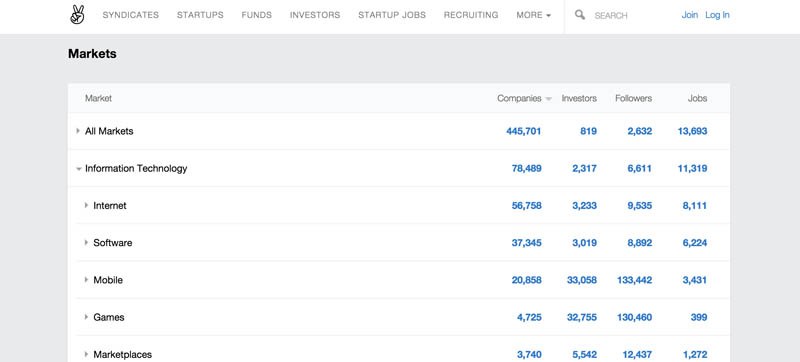The height and width of the screenshot is (362, 800).
Task: Open the Mobile market label
Action: [108, 280]
